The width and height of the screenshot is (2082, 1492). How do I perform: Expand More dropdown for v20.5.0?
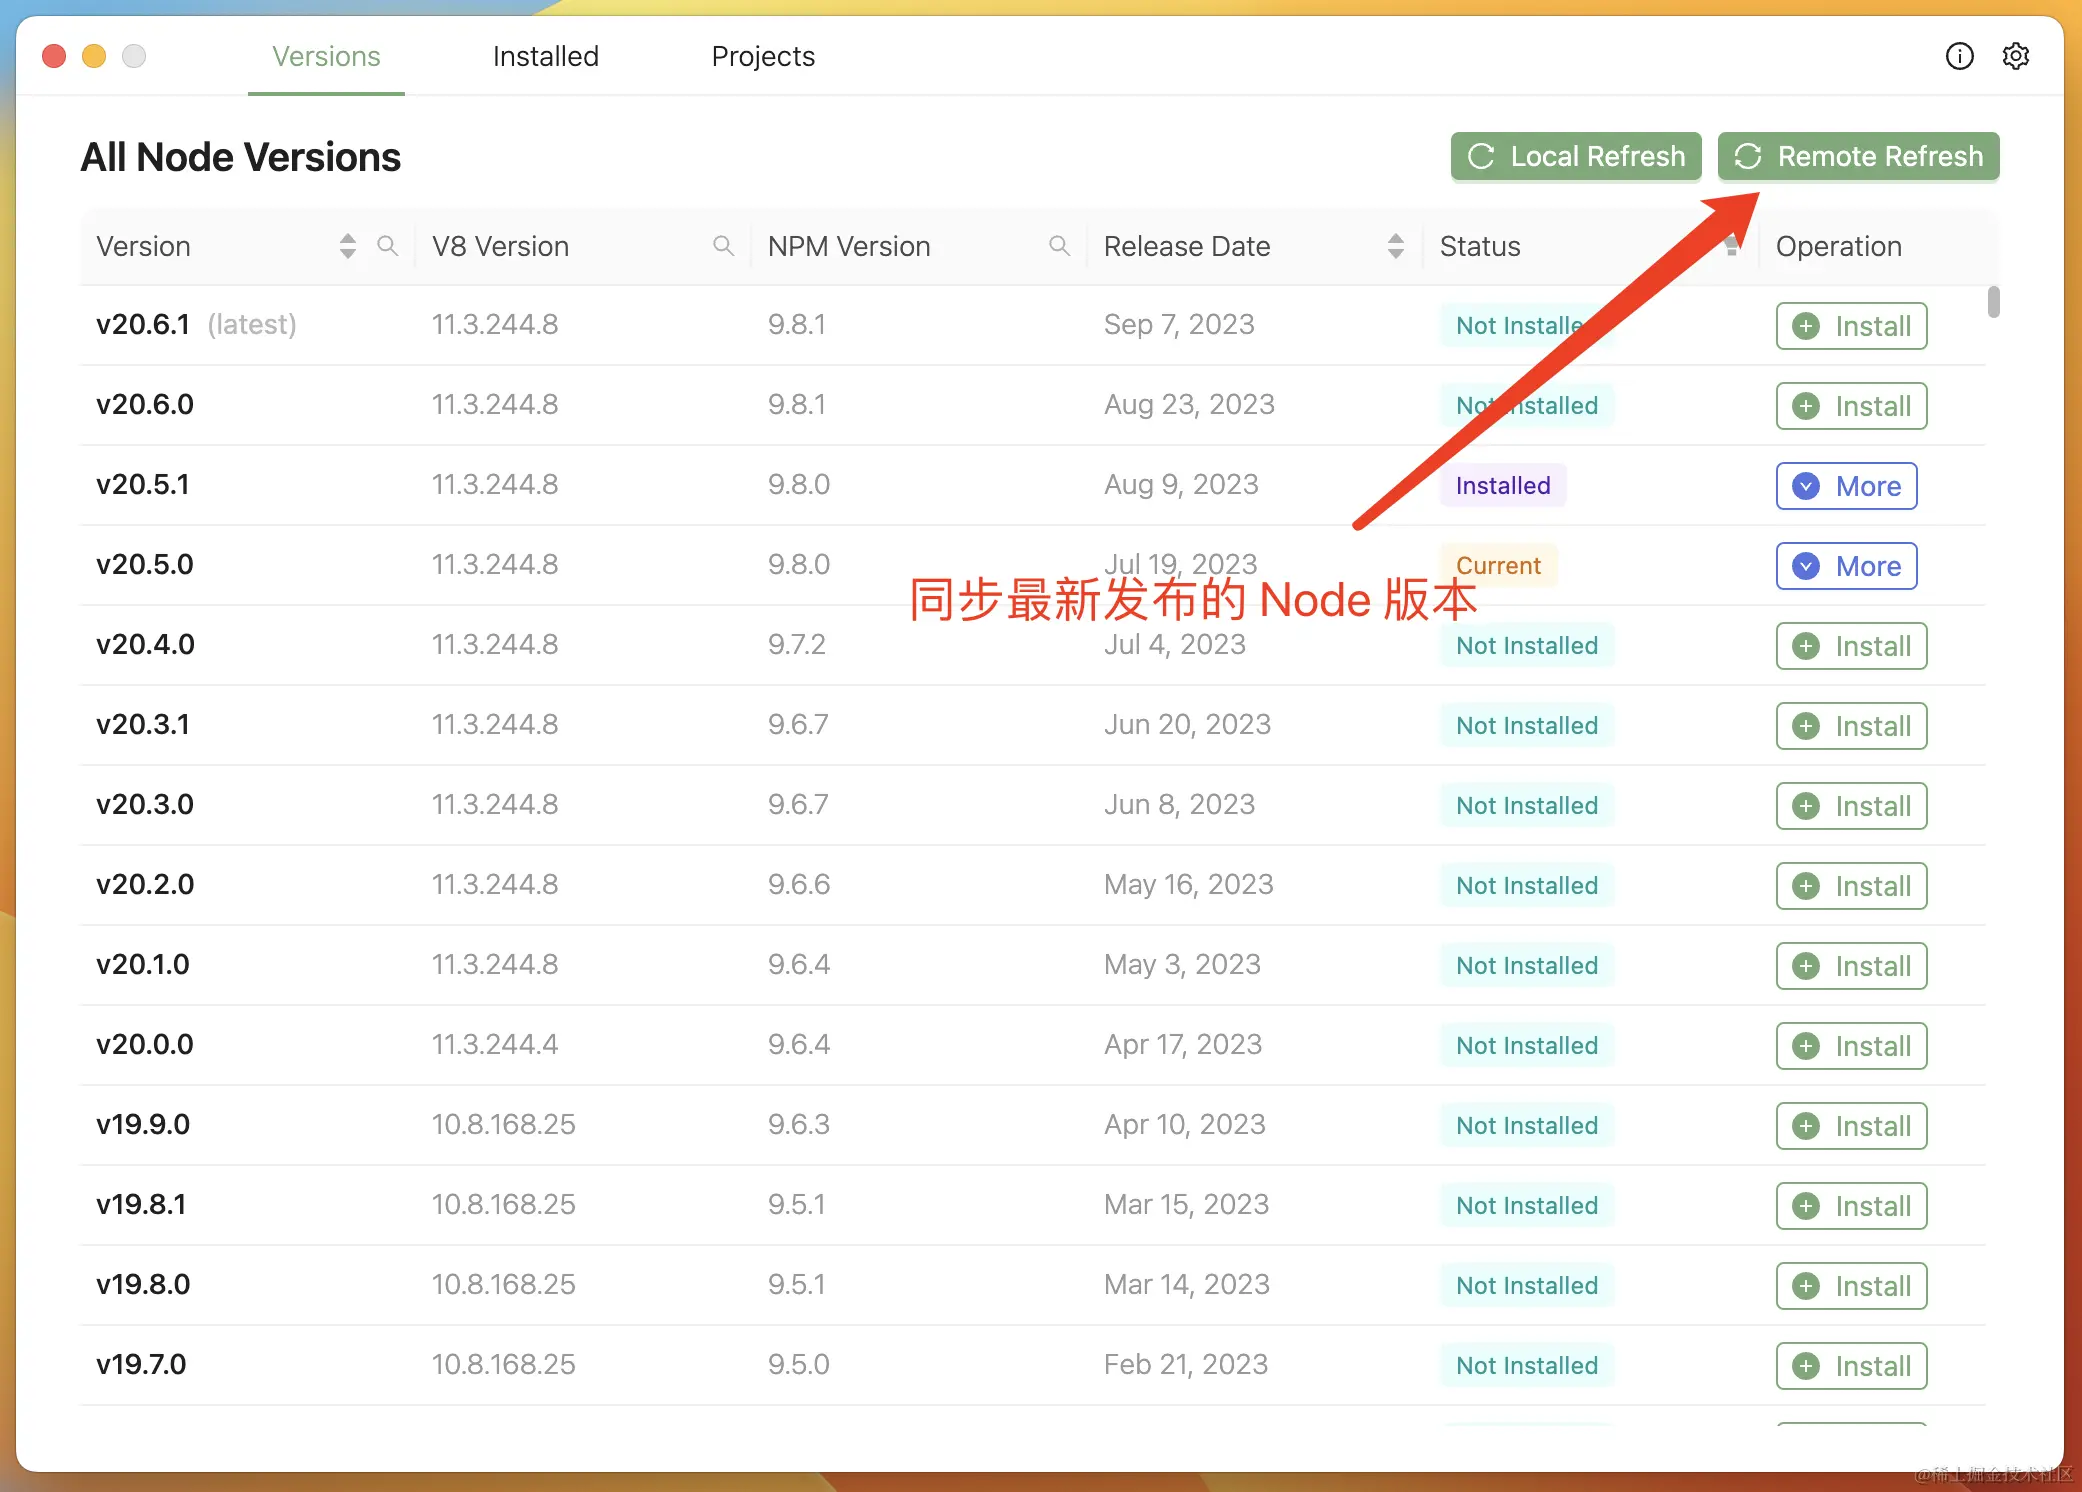tap(1846, 566)
